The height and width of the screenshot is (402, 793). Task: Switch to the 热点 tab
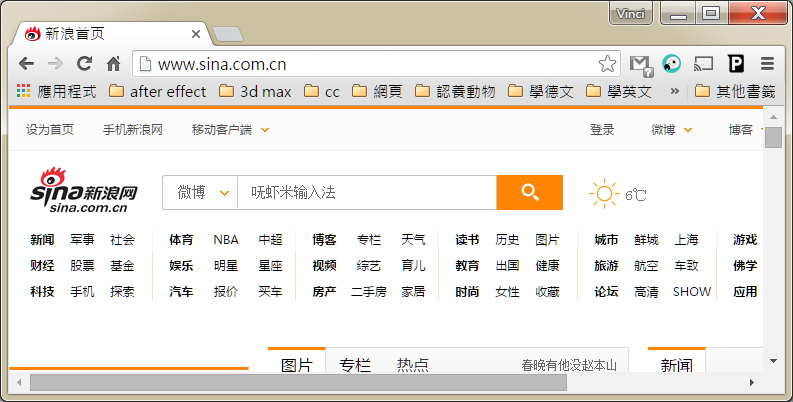pos(413,365)
